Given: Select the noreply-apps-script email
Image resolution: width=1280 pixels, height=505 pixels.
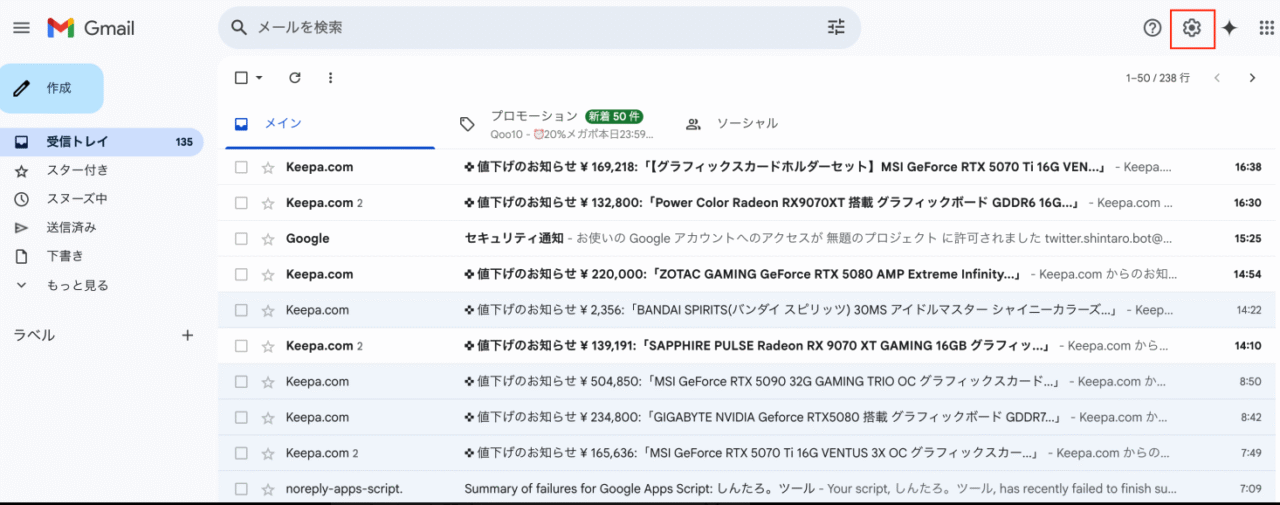Looking at the screenshot, I should pyautogui.click(x=241, y=489).
